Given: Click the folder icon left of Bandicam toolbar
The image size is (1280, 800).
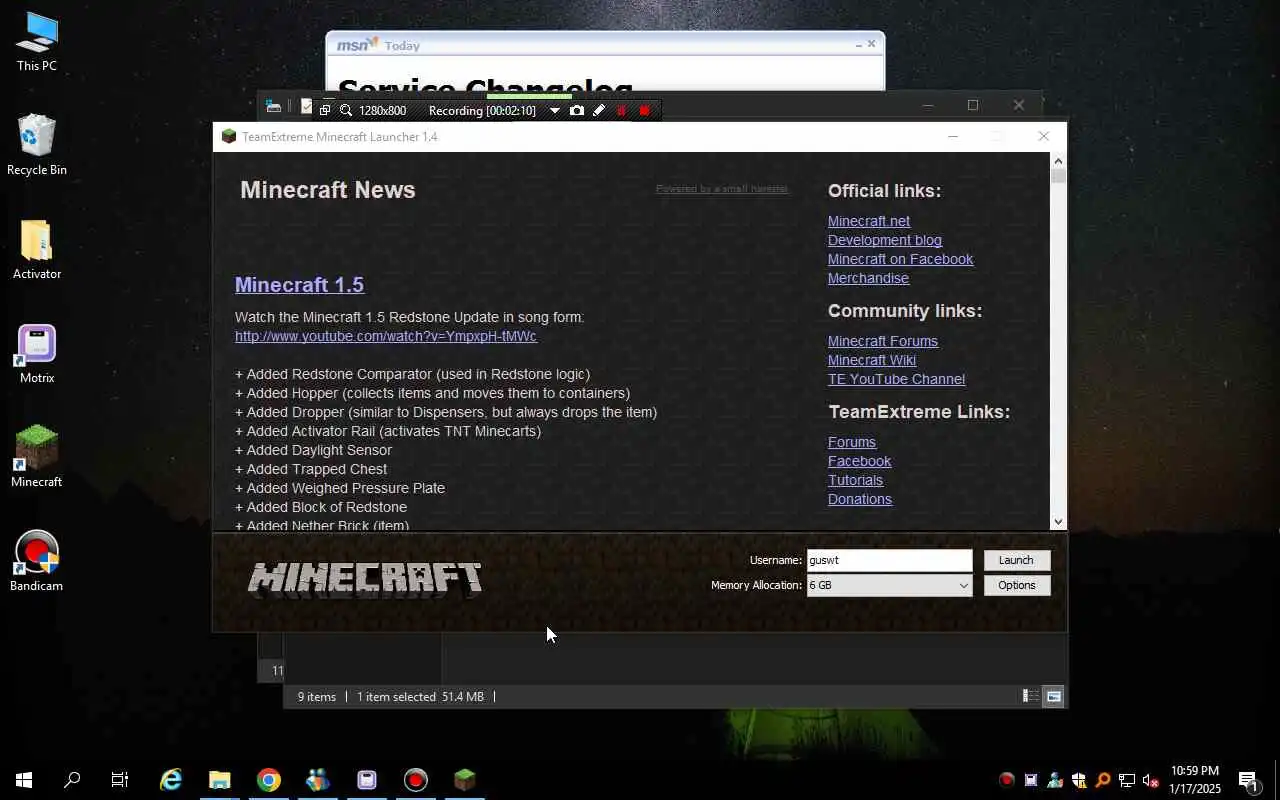Looking at the screenshot, I should click(x=273, y=107).
